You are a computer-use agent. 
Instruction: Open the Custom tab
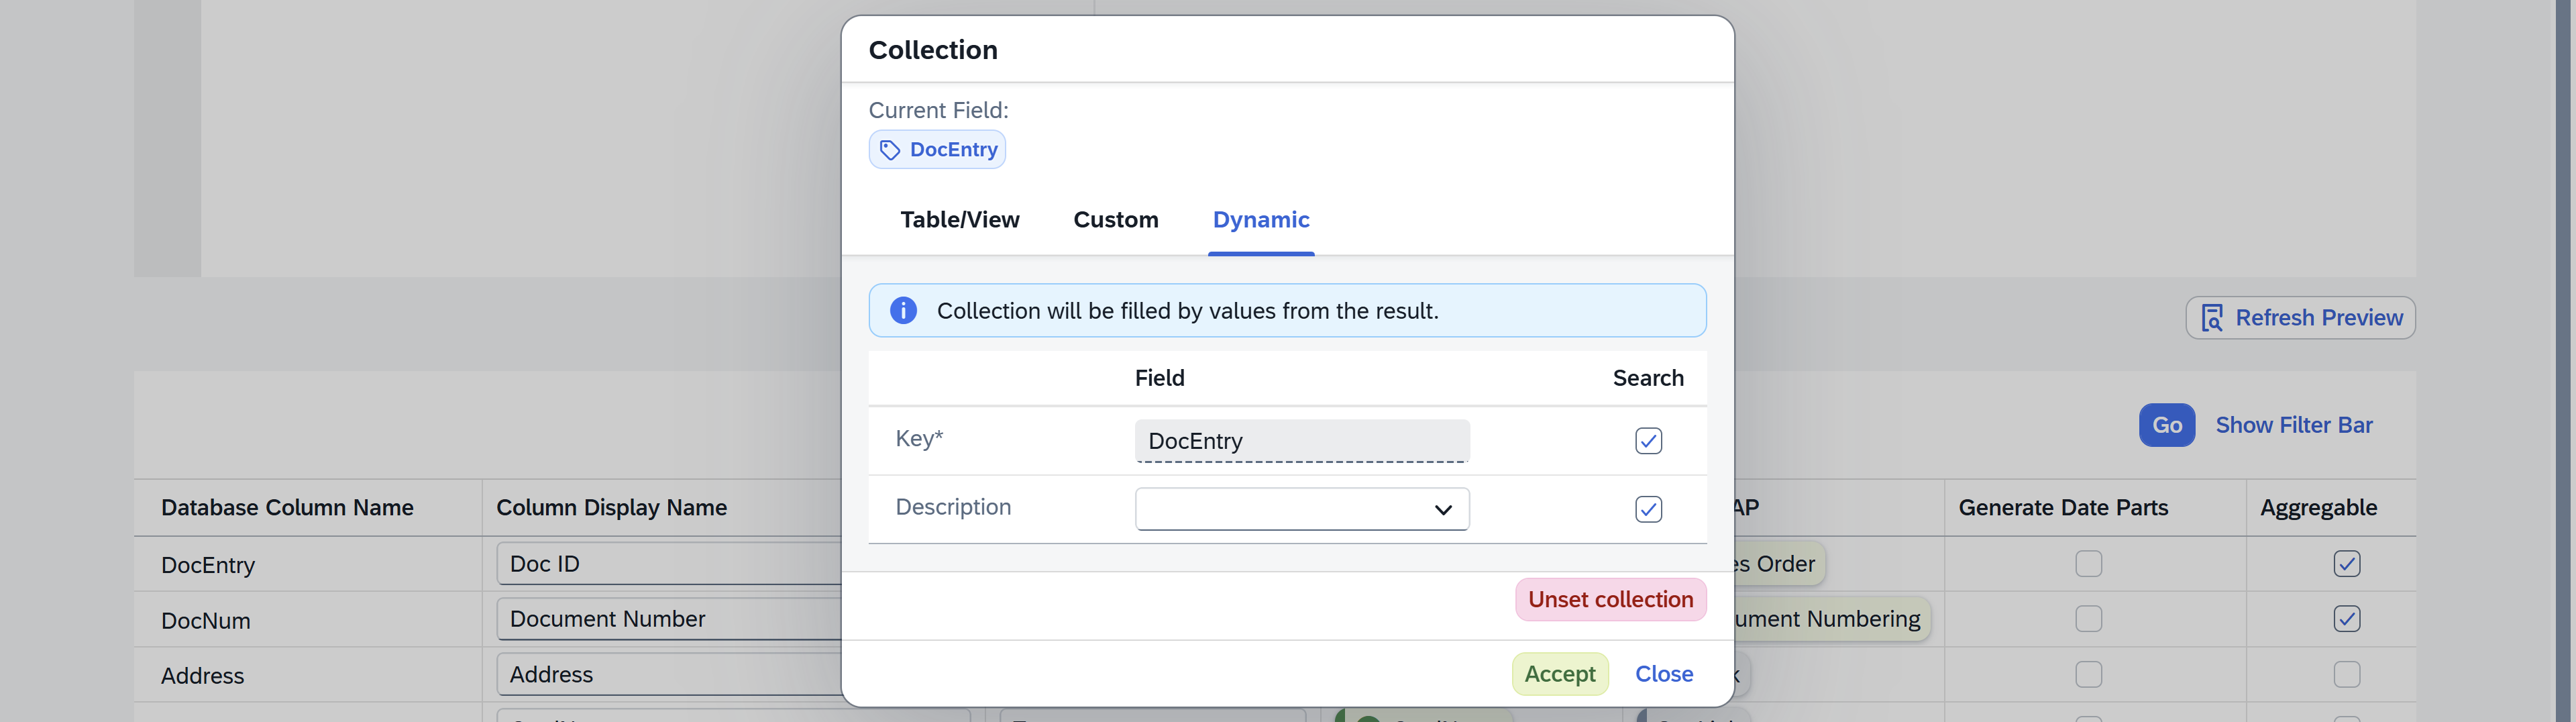click(1115, 220)
